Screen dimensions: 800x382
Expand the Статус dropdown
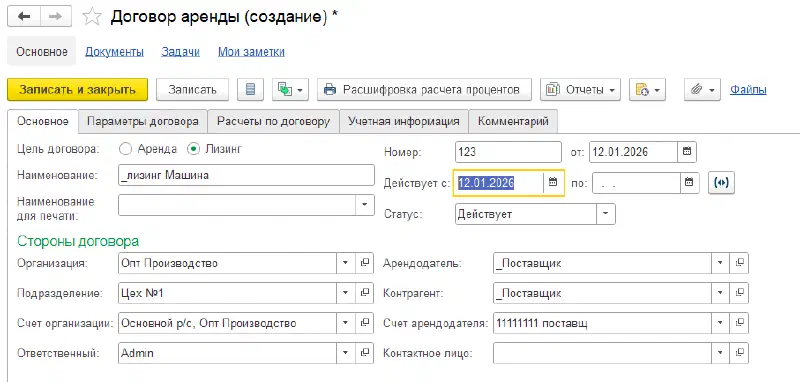tap(606, 214)
